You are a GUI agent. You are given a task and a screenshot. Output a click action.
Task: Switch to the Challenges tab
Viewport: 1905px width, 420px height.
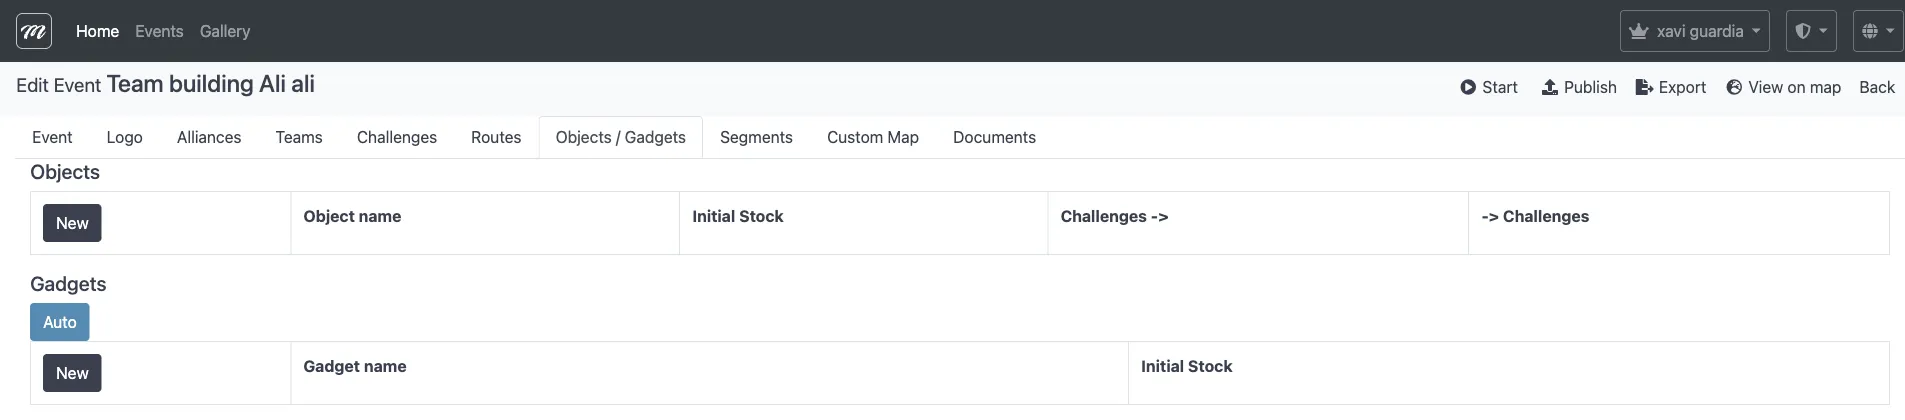tap(396, 138)
